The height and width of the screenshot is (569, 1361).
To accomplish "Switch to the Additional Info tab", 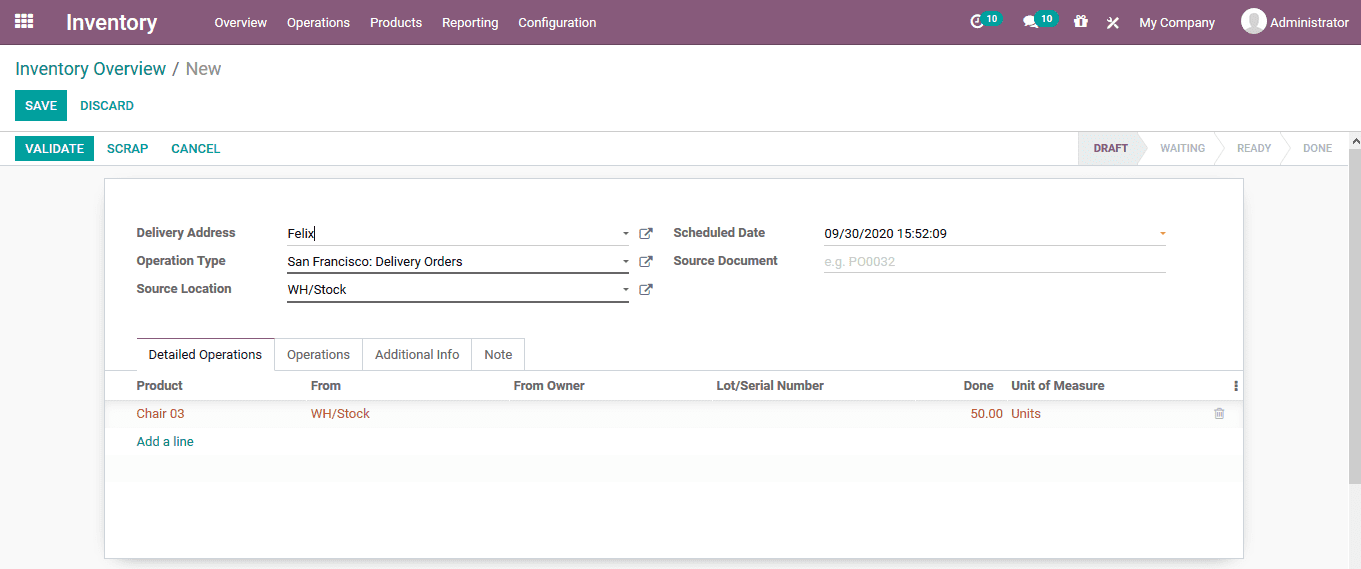I will pyautogui.click(x=417, y=355).
